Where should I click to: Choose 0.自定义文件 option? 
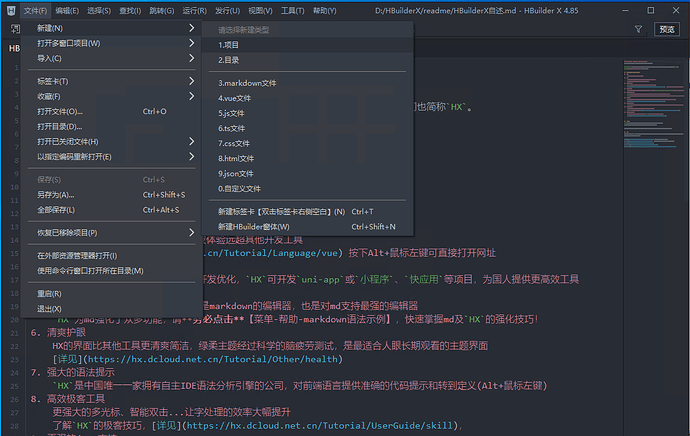pyautogui.click(x=240, y=188)
